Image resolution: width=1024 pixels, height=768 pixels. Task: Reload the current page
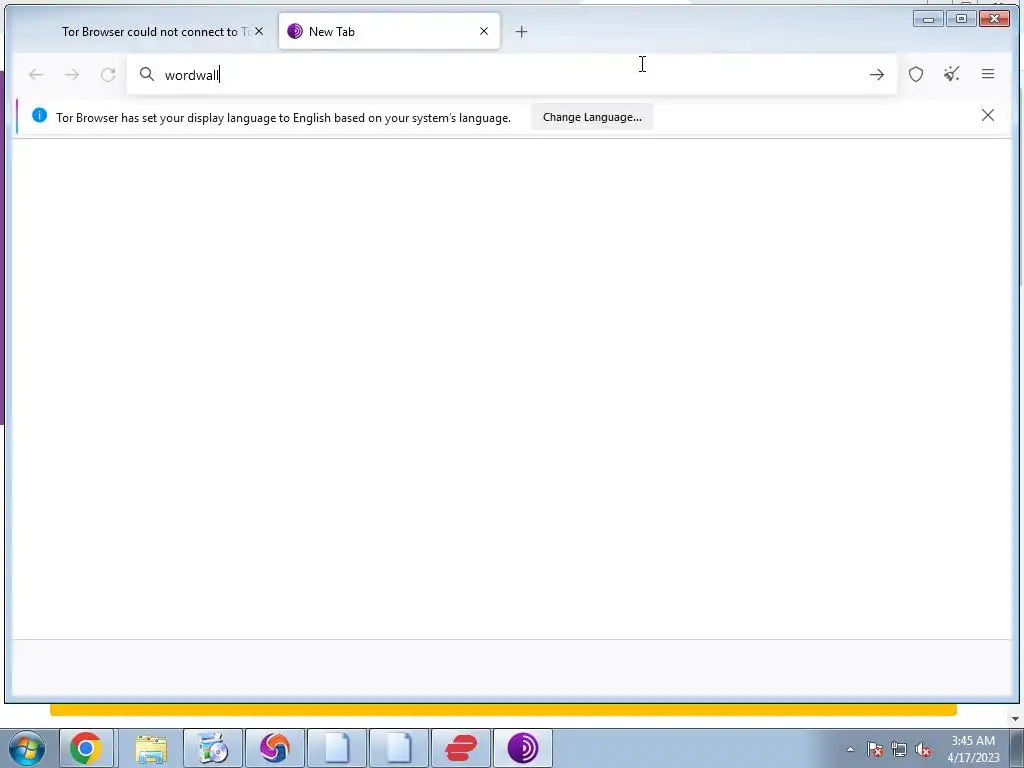click(108, 74)
